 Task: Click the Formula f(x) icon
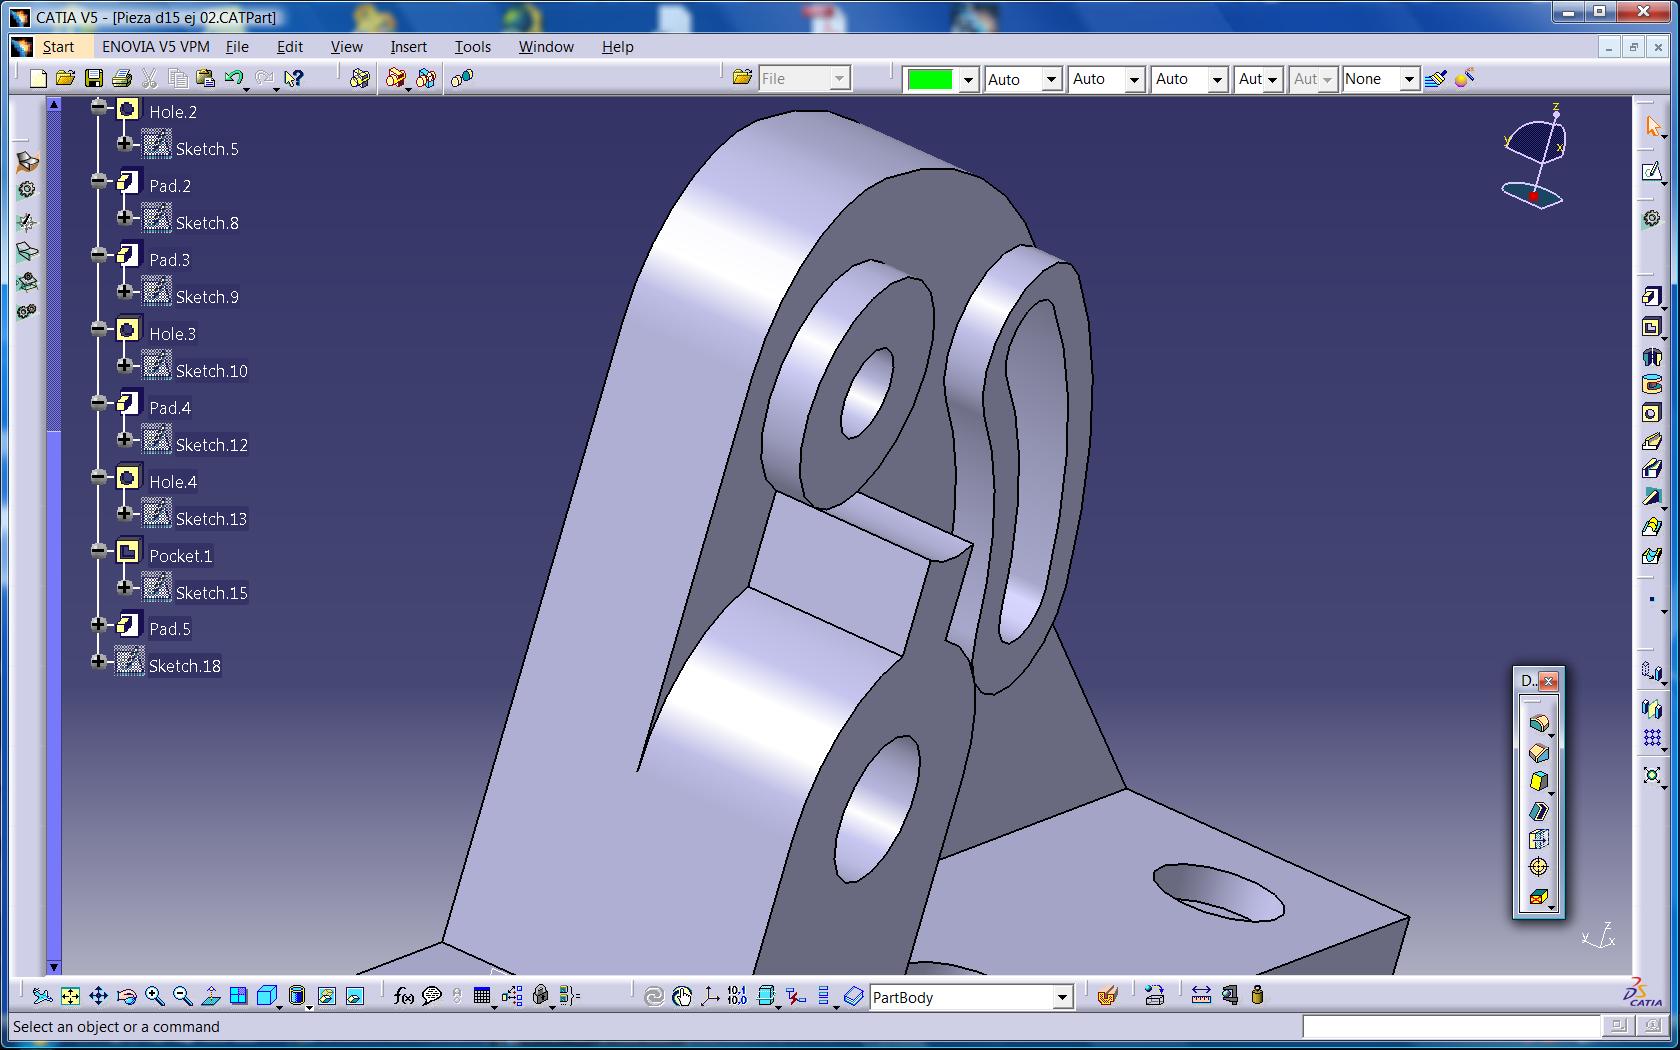click(x=404, y=996)
